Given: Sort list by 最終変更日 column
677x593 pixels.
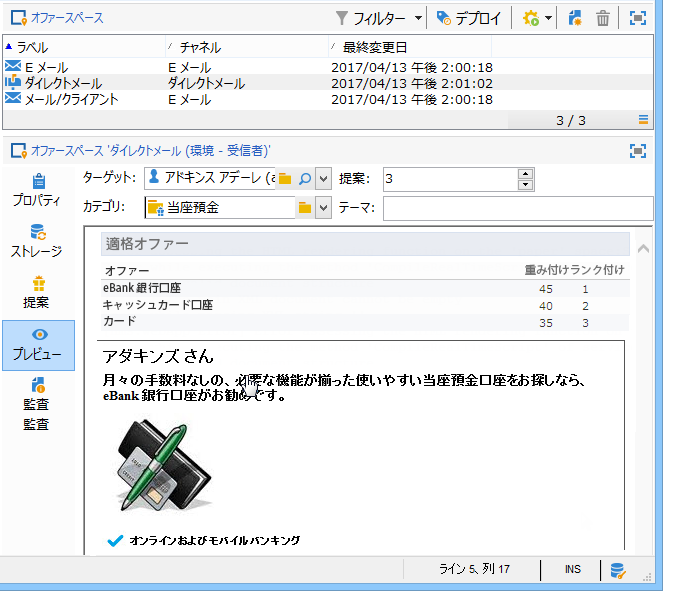Looking at the screenshot, I should 410,47.
